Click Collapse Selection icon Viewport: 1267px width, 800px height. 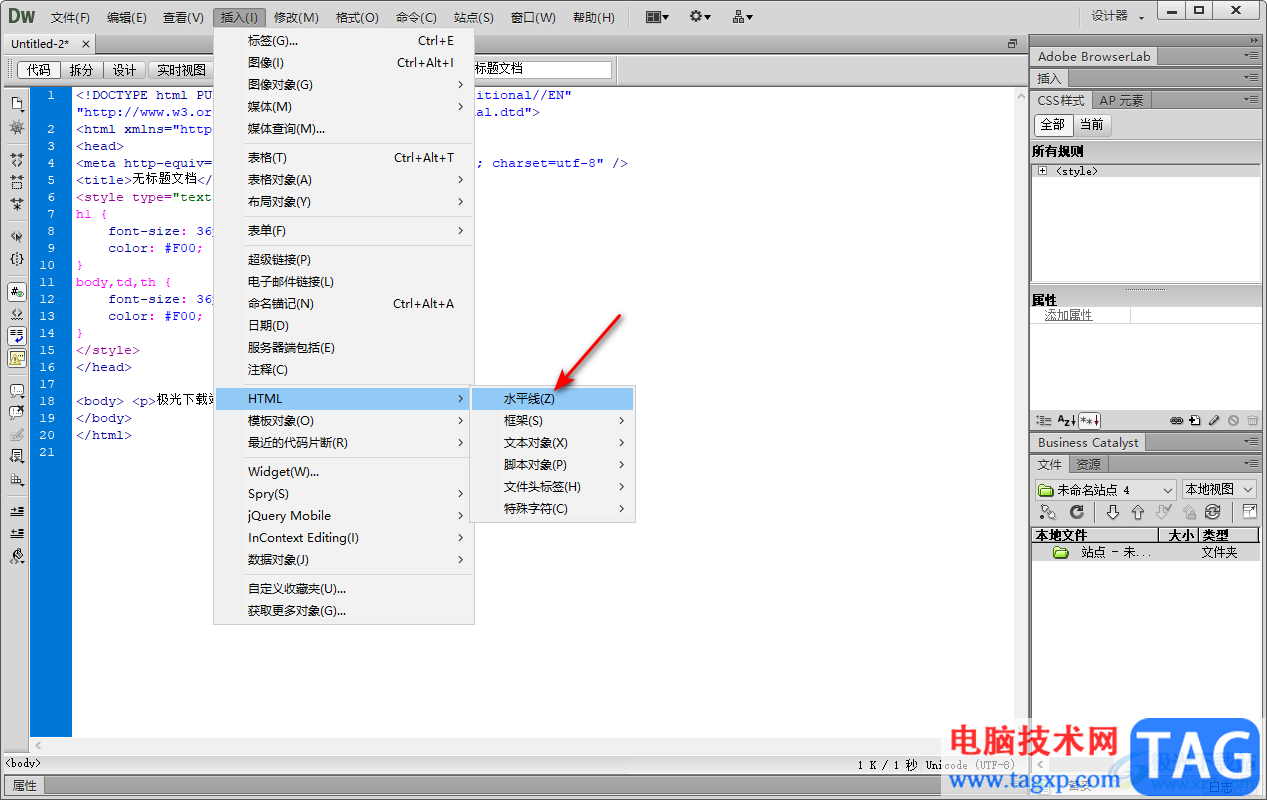17,182
